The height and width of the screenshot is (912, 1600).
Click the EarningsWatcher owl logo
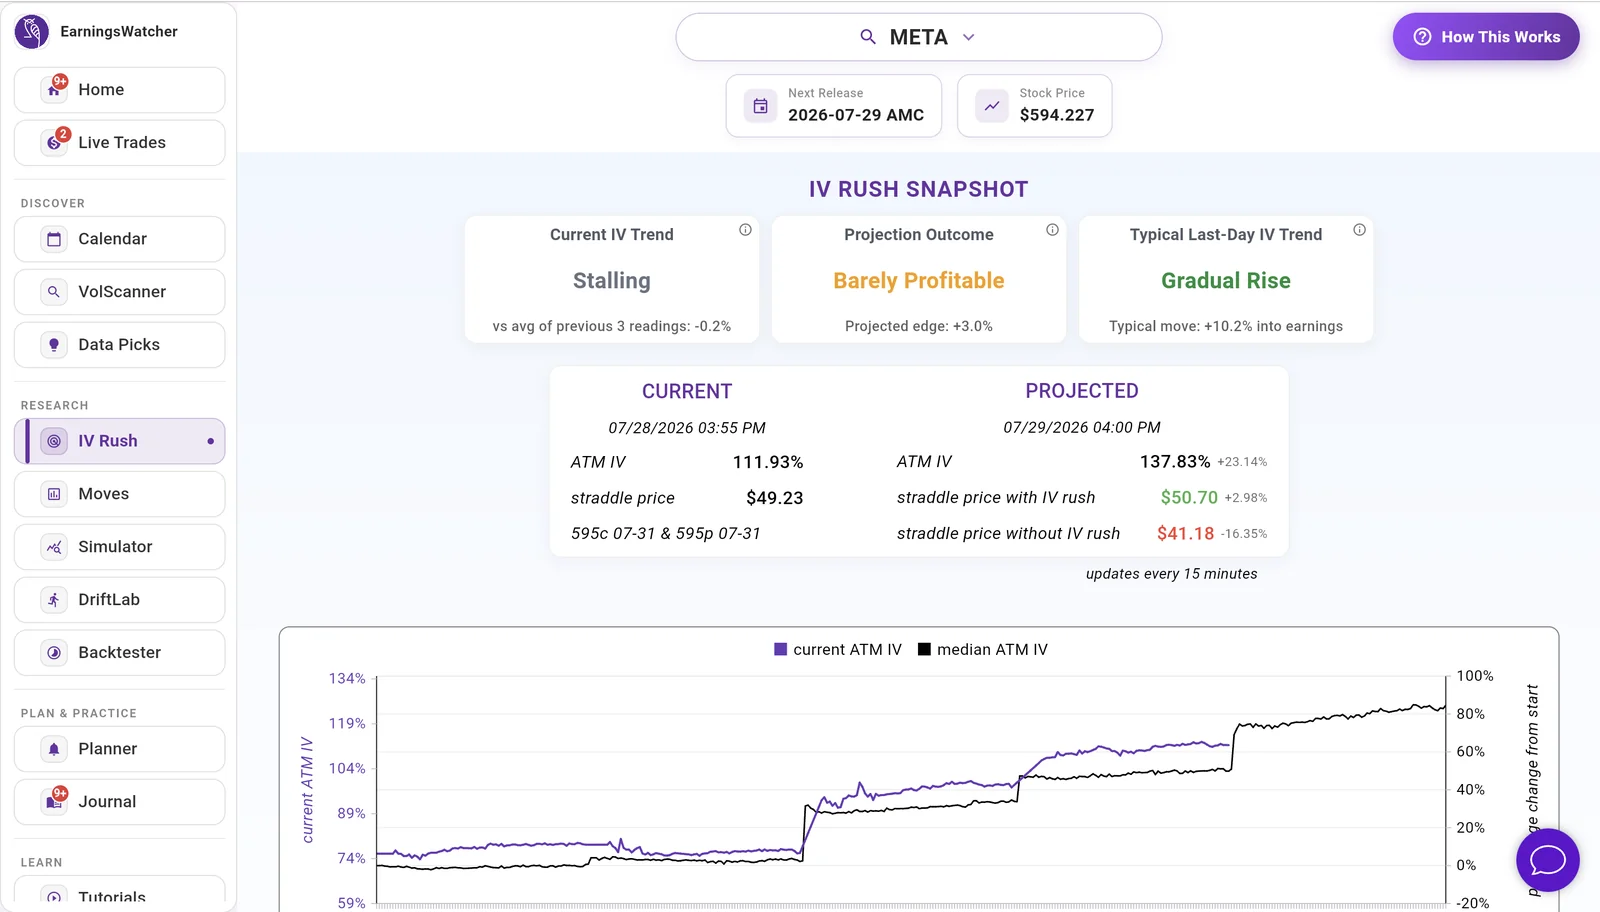[x=32, y=32]
